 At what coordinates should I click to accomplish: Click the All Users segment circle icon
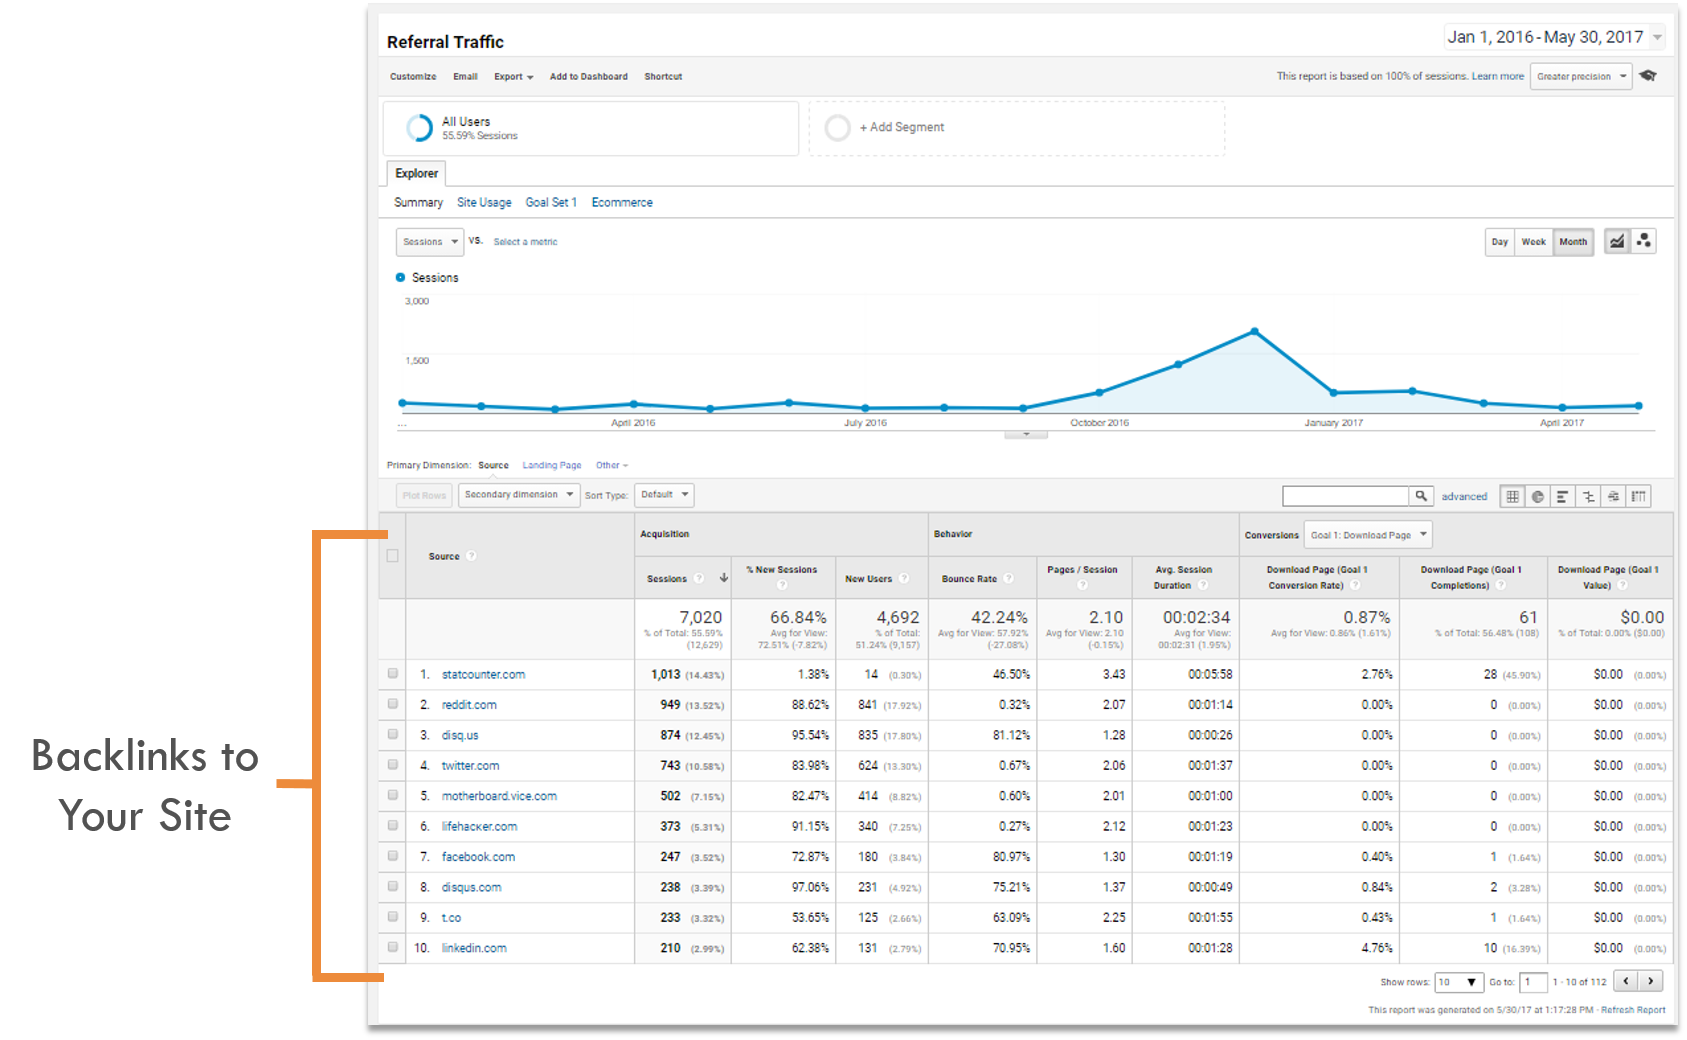point(419,128)
